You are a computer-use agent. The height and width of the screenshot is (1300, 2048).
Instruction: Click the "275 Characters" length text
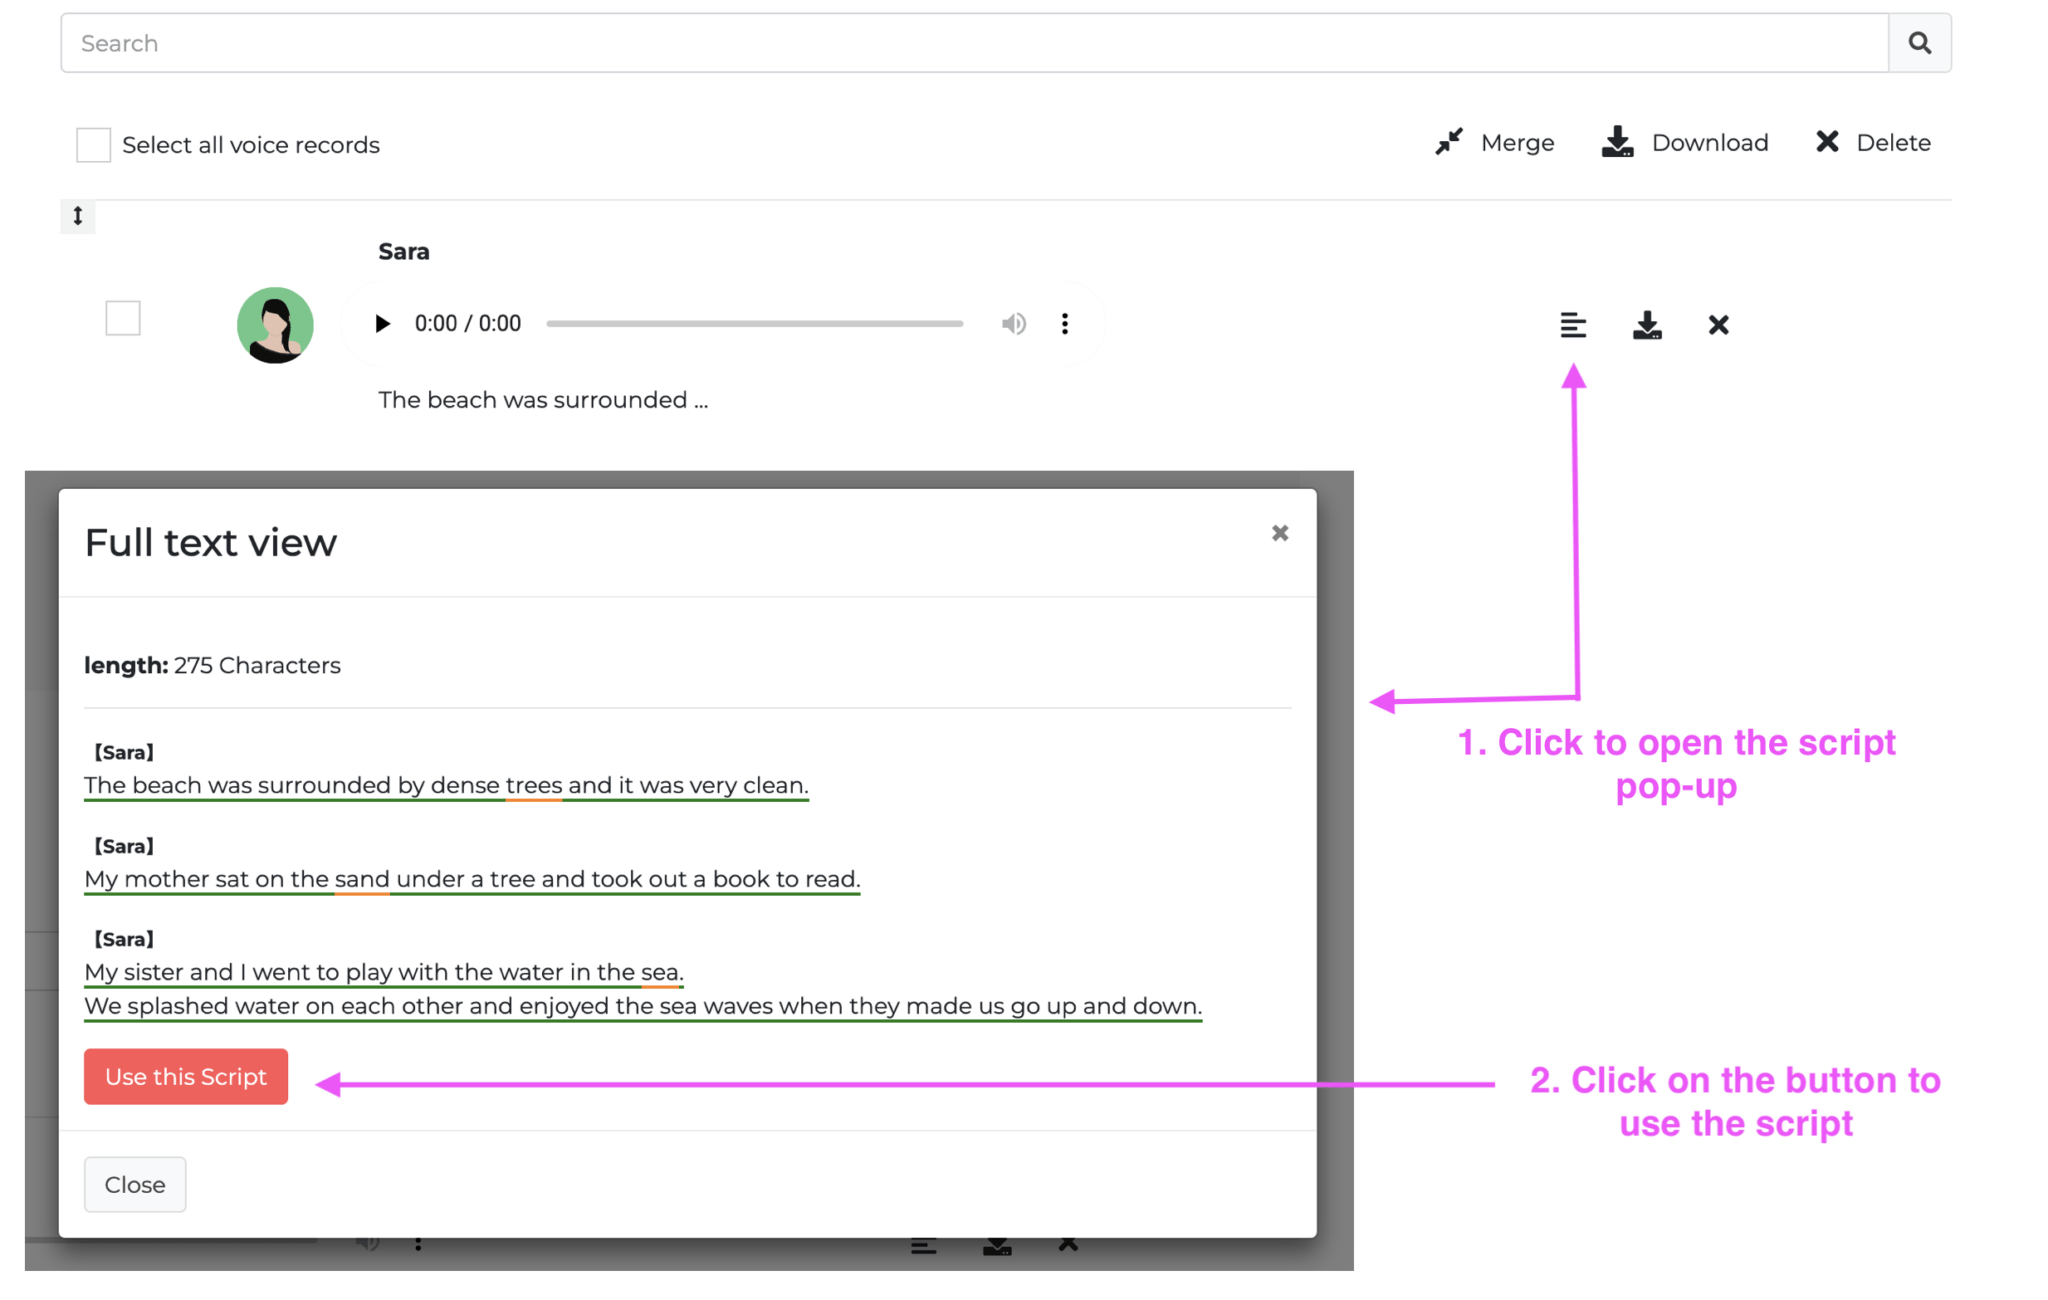point(257,666)
